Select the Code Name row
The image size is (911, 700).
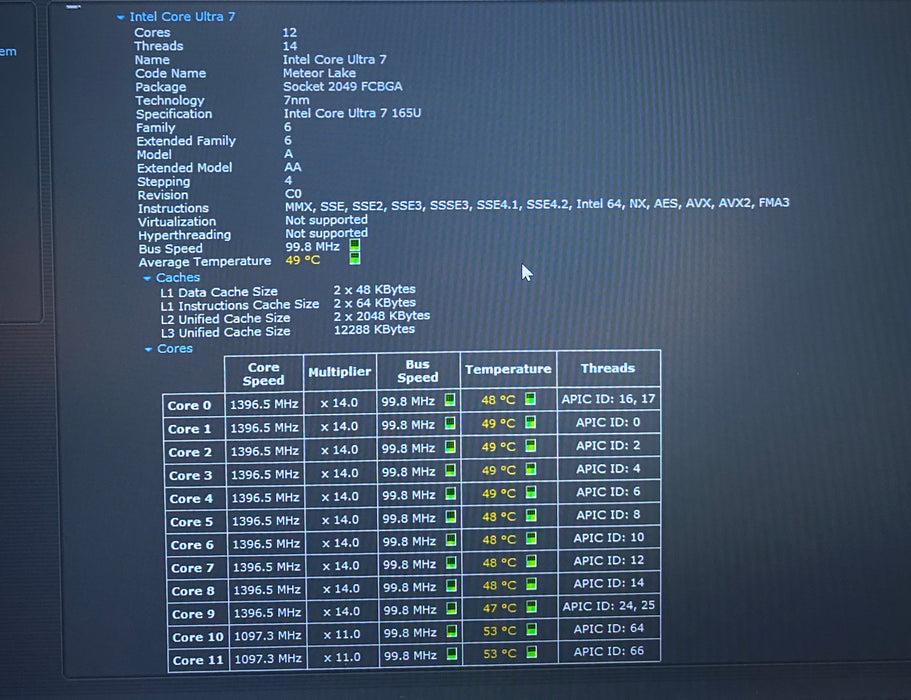(245, 73)
